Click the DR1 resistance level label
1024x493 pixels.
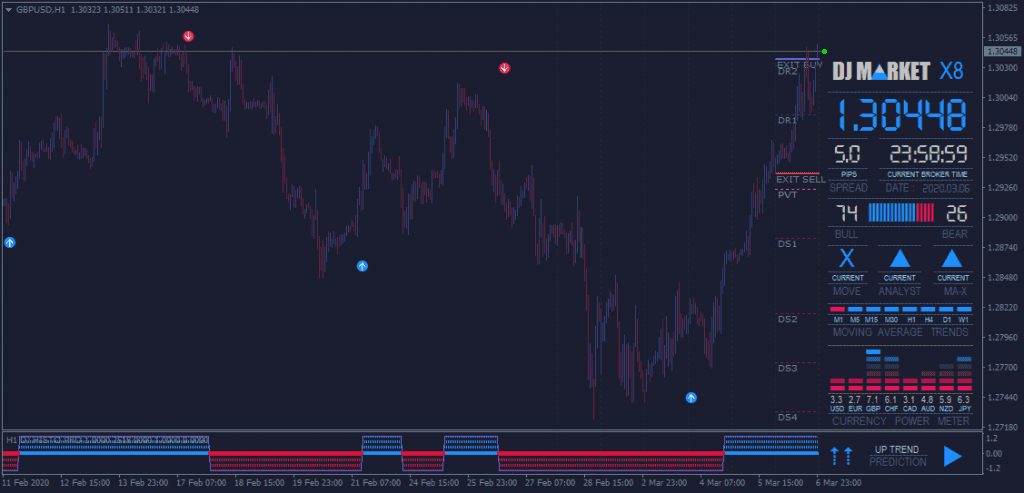coord(787,121)
